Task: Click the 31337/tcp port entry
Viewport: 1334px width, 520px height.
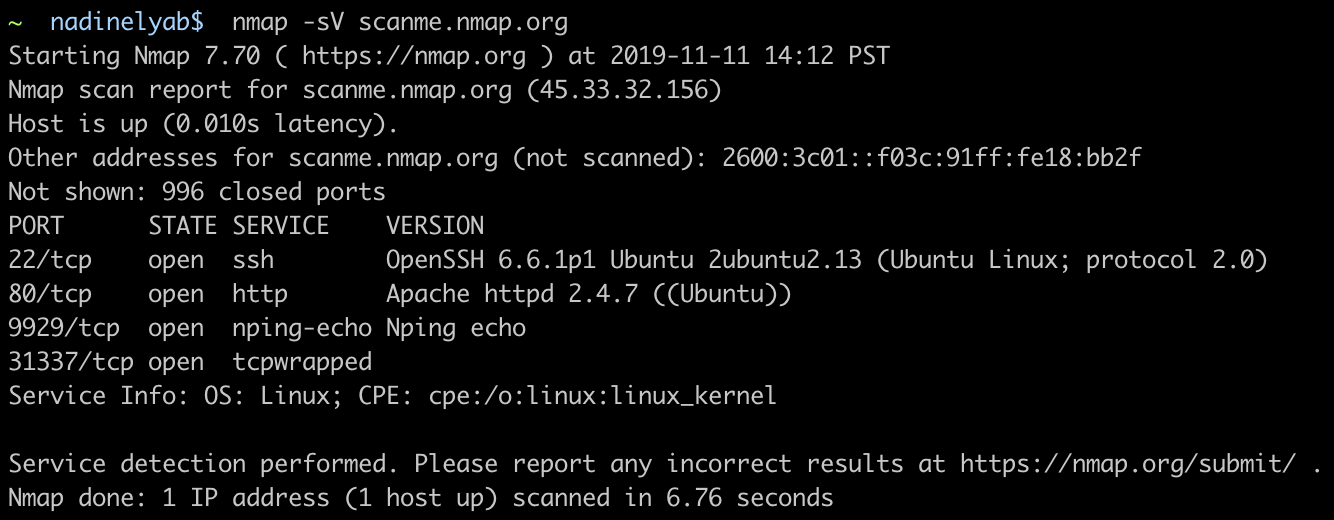Action: (x=71, y=362)
